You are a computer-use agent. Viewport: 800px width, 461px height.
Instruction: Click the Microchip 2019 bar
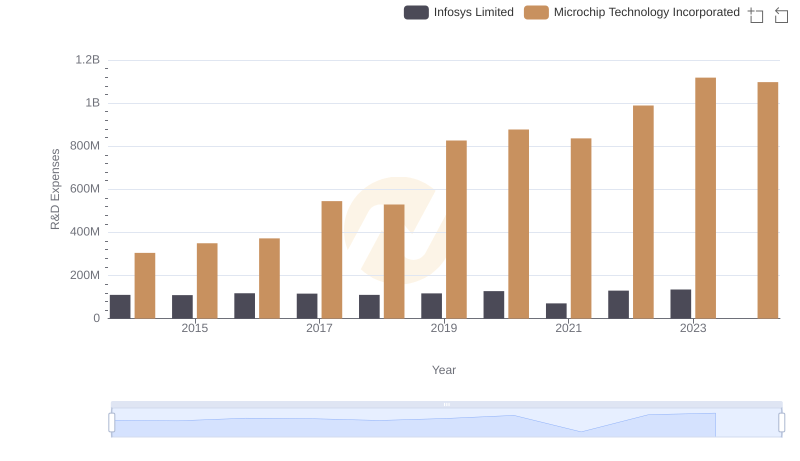click(456, 229)
